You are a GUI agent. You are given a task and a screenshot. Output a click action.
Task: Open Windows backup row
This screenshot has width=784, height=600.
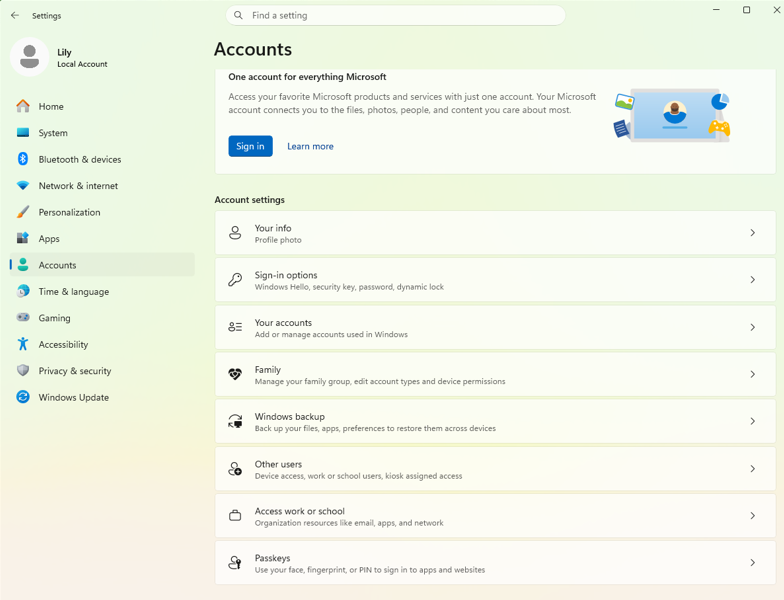(x=495, y=421)
